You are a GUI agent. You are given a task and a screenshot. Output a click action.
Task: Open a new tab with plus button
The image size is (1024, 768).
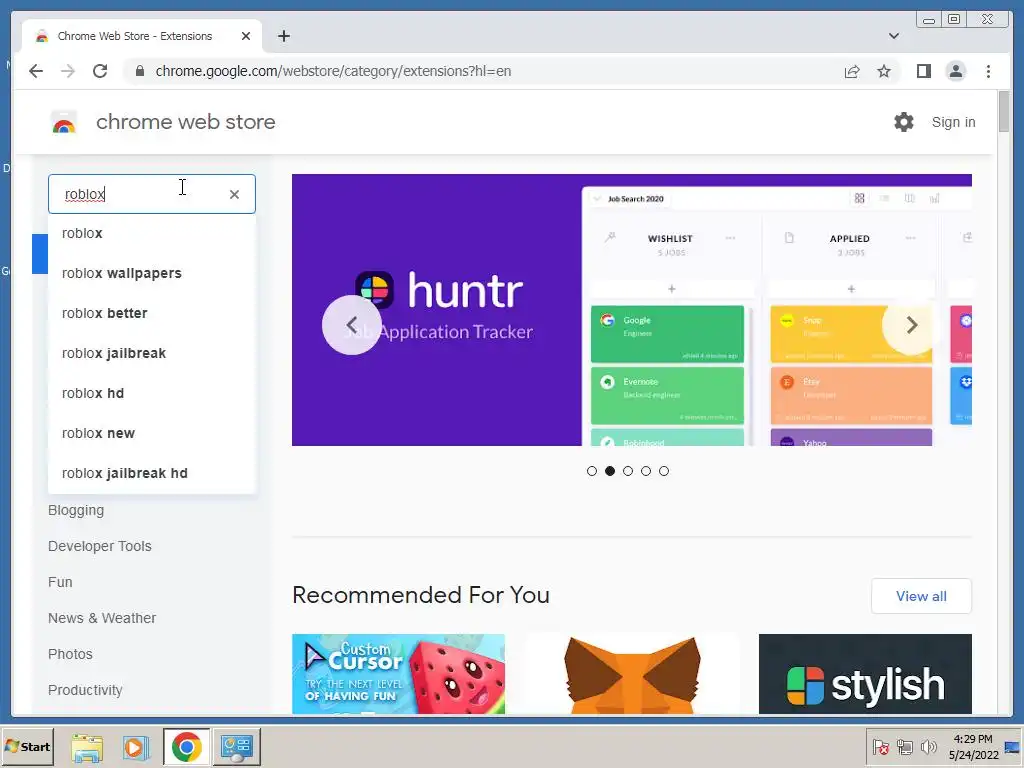tap(283, 36)
